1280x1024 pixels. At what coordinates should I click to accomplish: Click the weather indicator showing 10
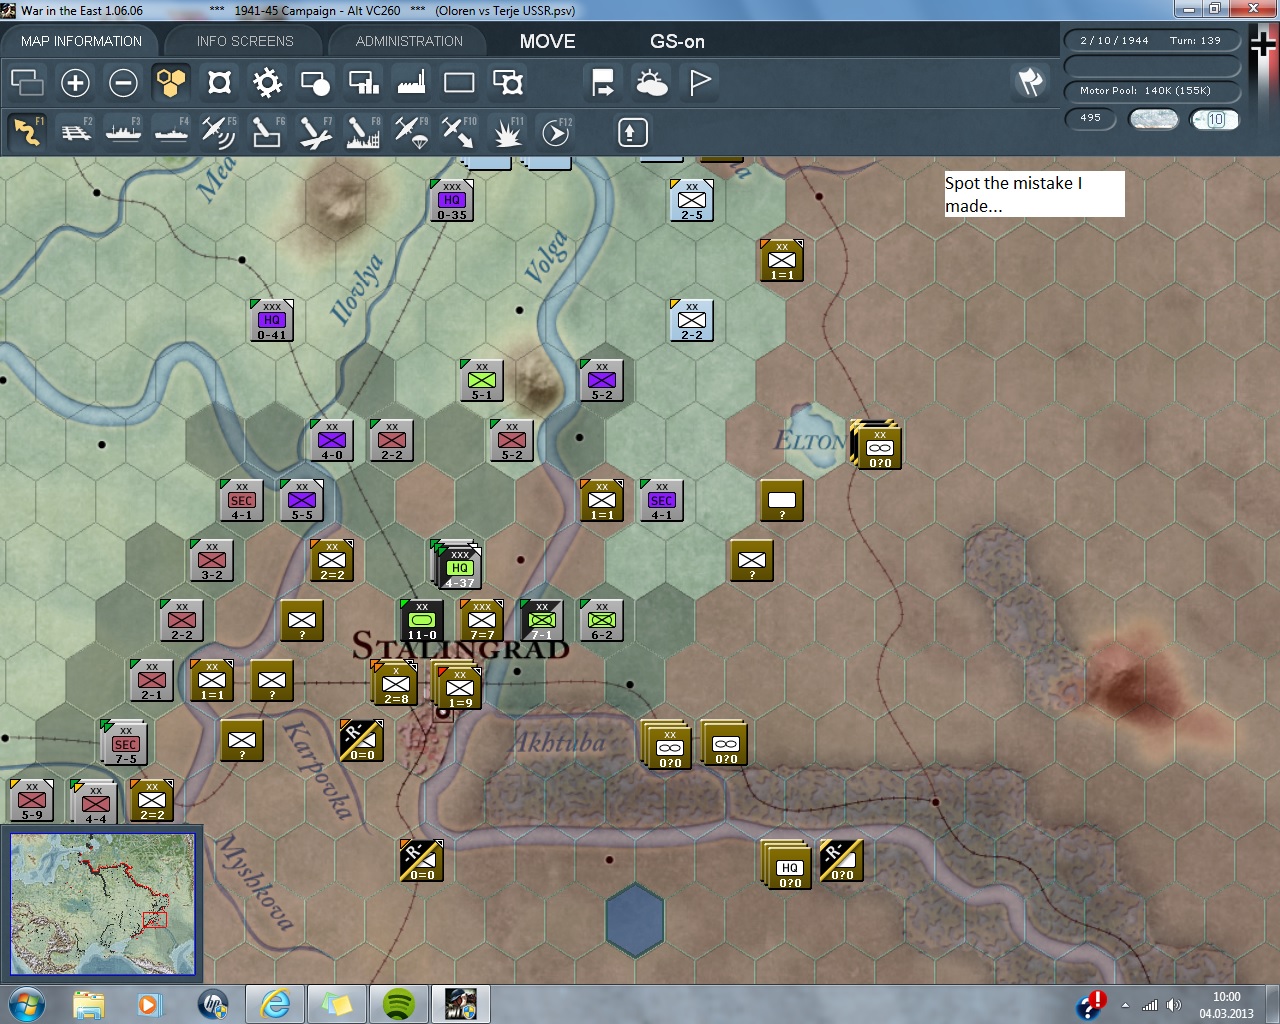(x=1215, y=119)
